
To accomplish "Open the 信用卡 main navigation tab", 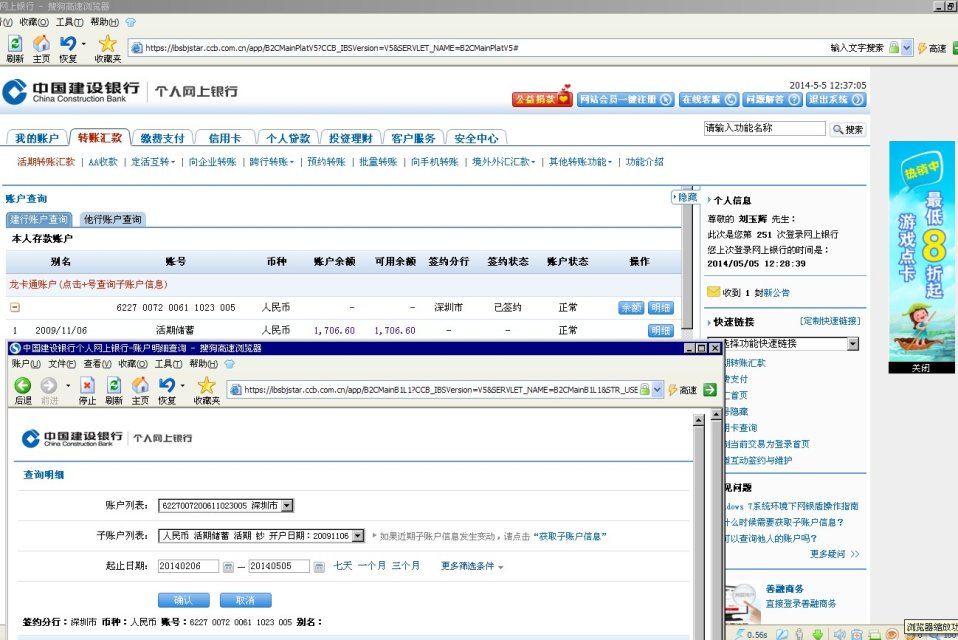I will pos(224,138).
